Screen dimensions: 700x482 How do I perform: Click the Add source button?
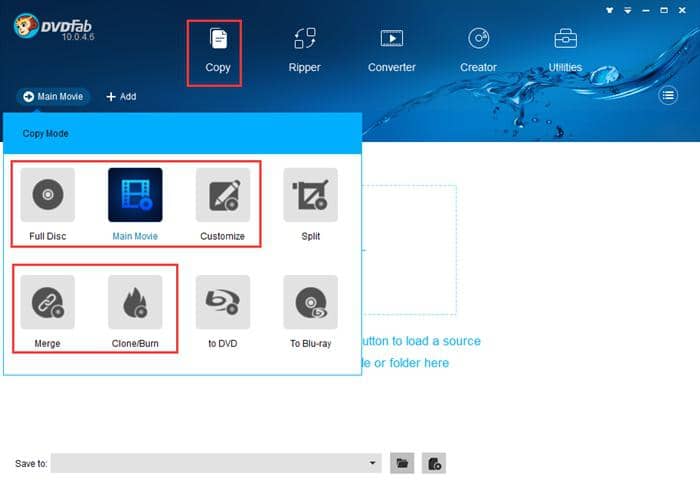[121, 96]
